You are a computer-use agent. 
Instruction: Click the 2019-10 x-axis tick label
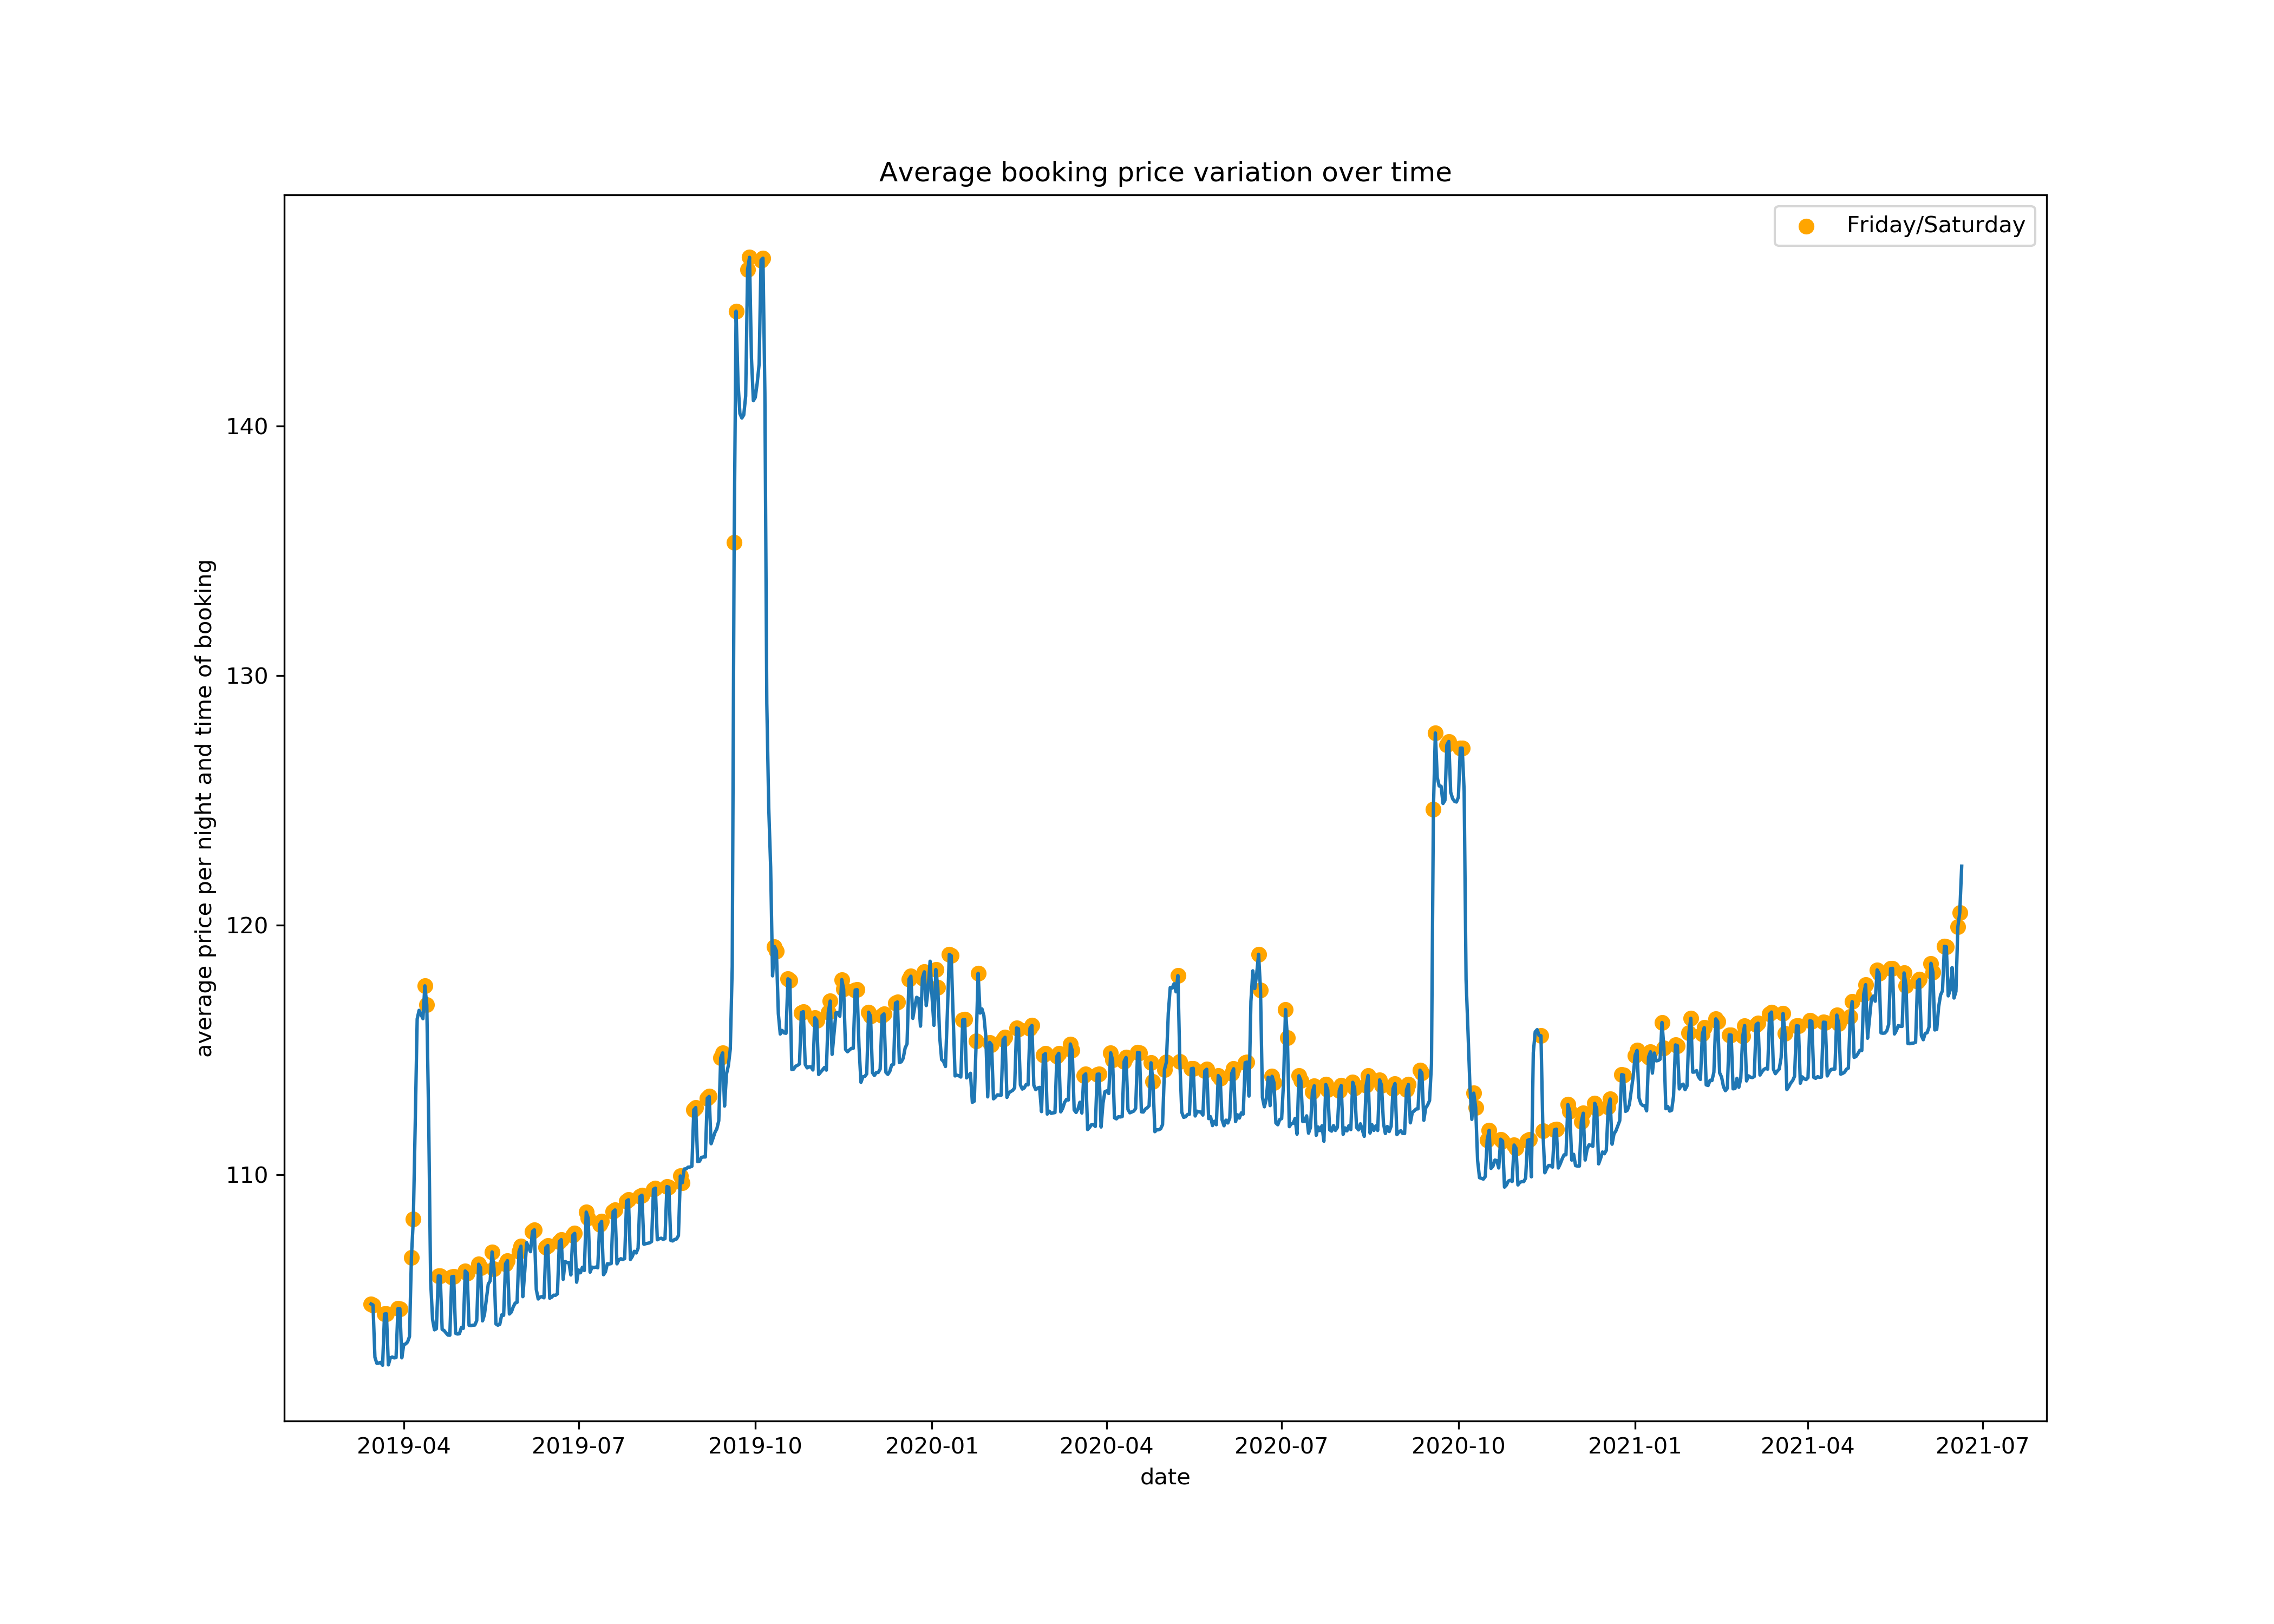point(755,1446)
